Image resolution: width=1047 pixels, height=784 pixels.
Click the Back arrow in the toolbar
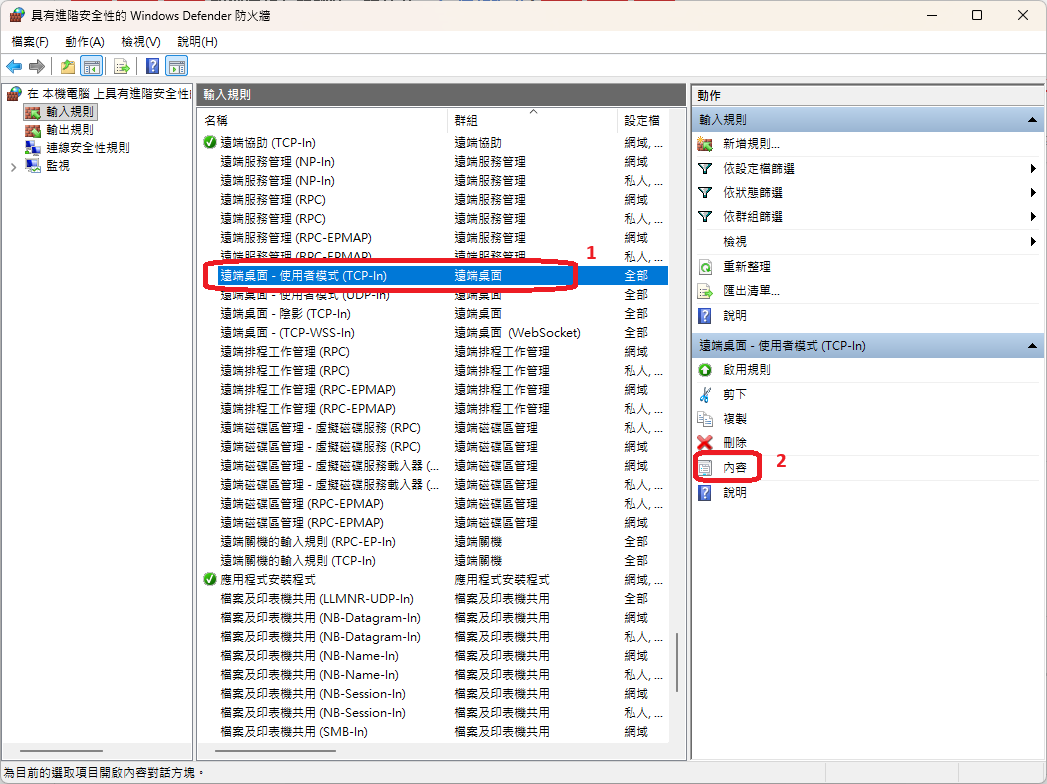tap(14, 67)
